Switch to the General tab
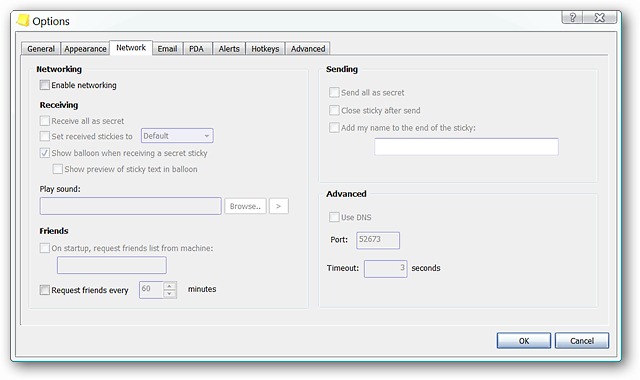640x380 pixels. (41, 49)
